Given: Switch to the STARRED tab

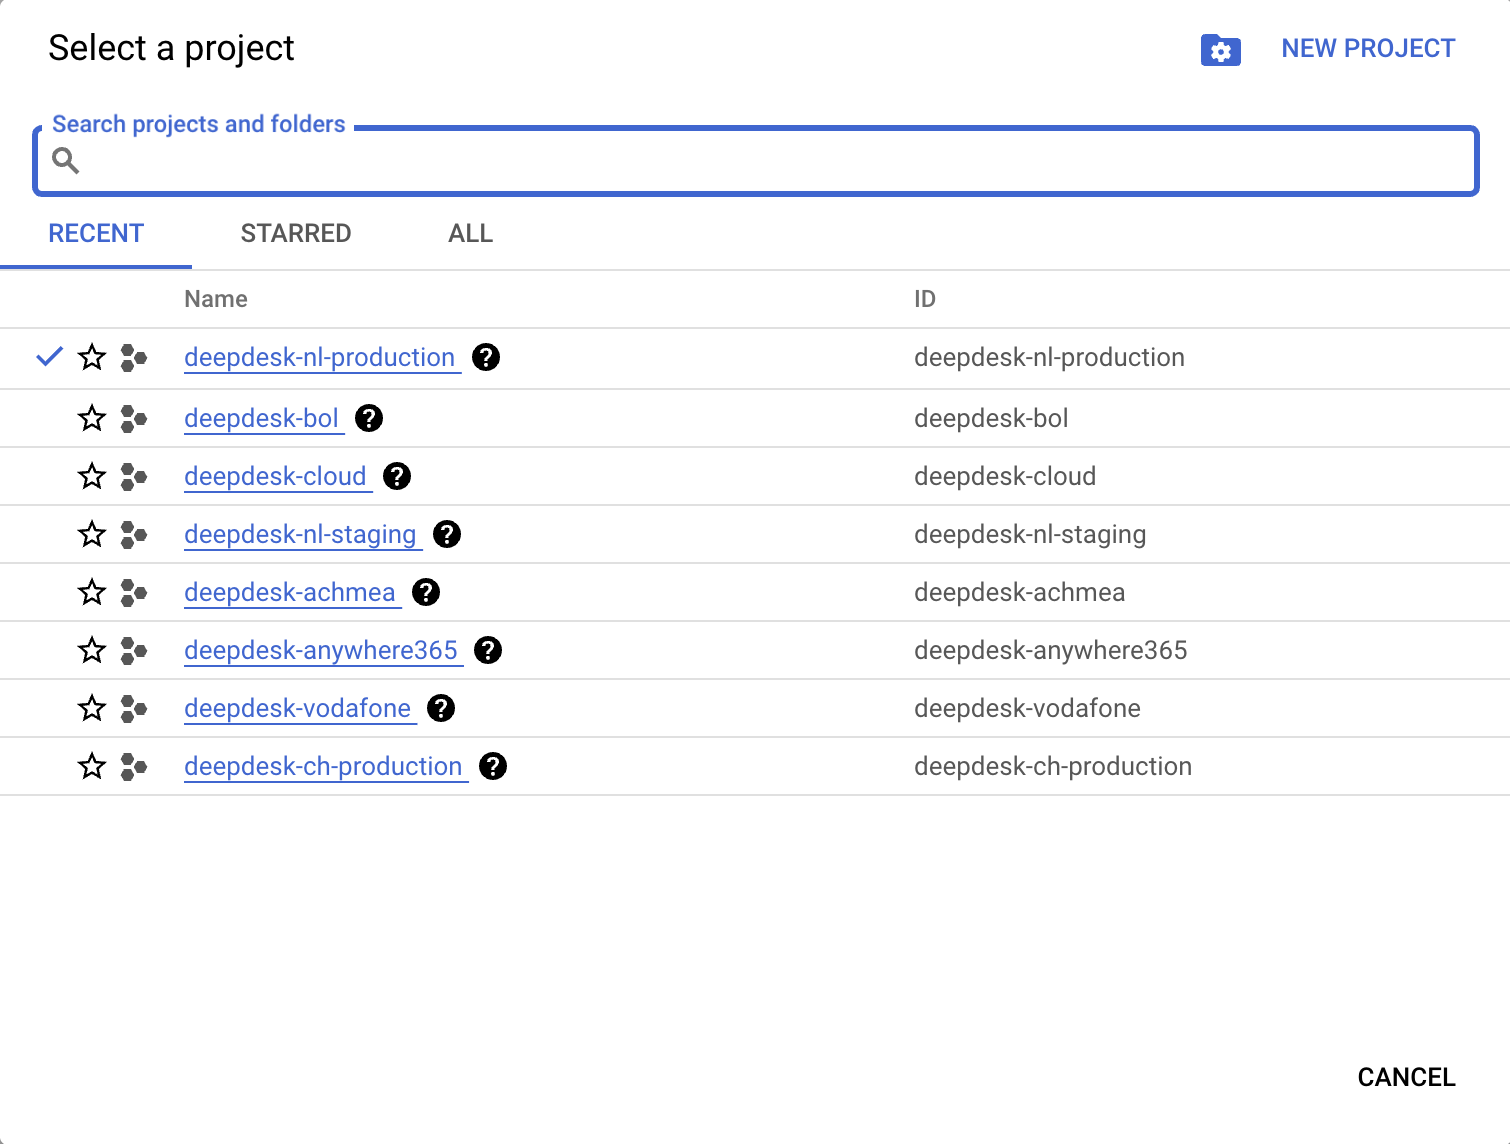Looking at the screenshot, I should 296,233.
